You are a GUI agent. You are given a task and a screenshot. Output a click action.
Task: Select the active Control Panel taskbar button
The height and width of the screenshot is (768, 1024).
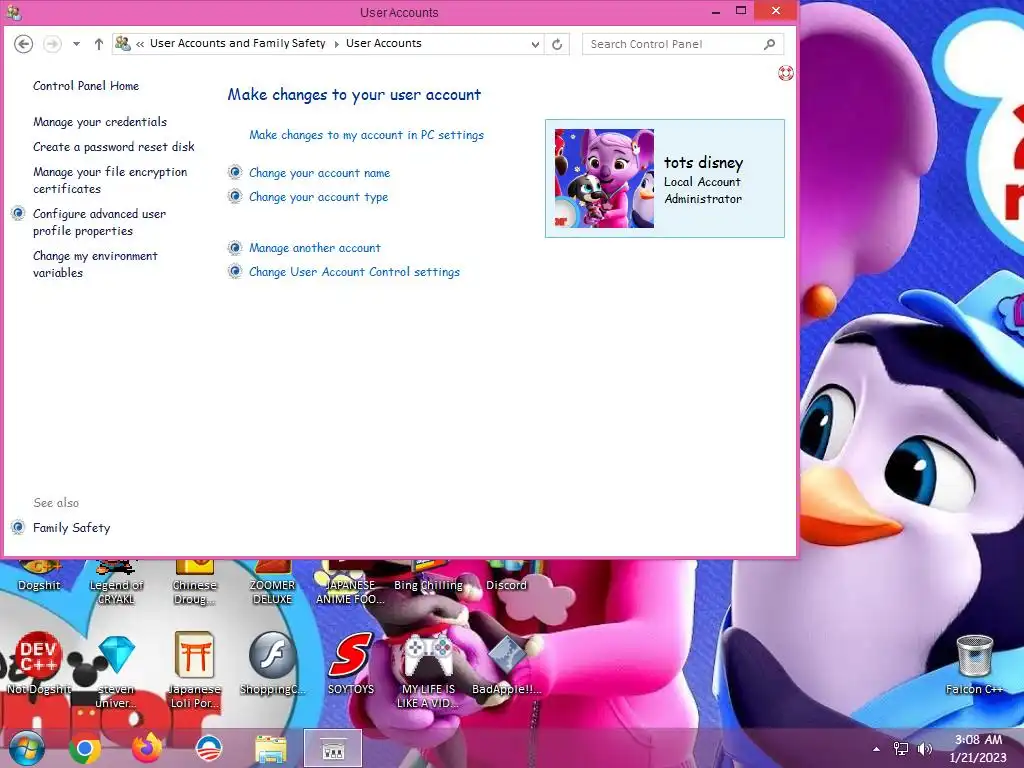333,748
